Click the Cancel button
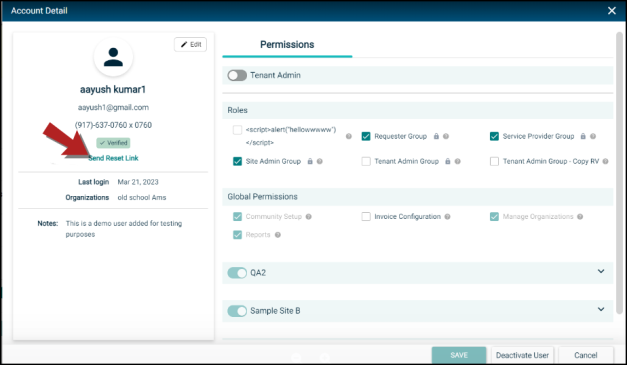This screenshot has height=365, width=627. pos(585,355)
